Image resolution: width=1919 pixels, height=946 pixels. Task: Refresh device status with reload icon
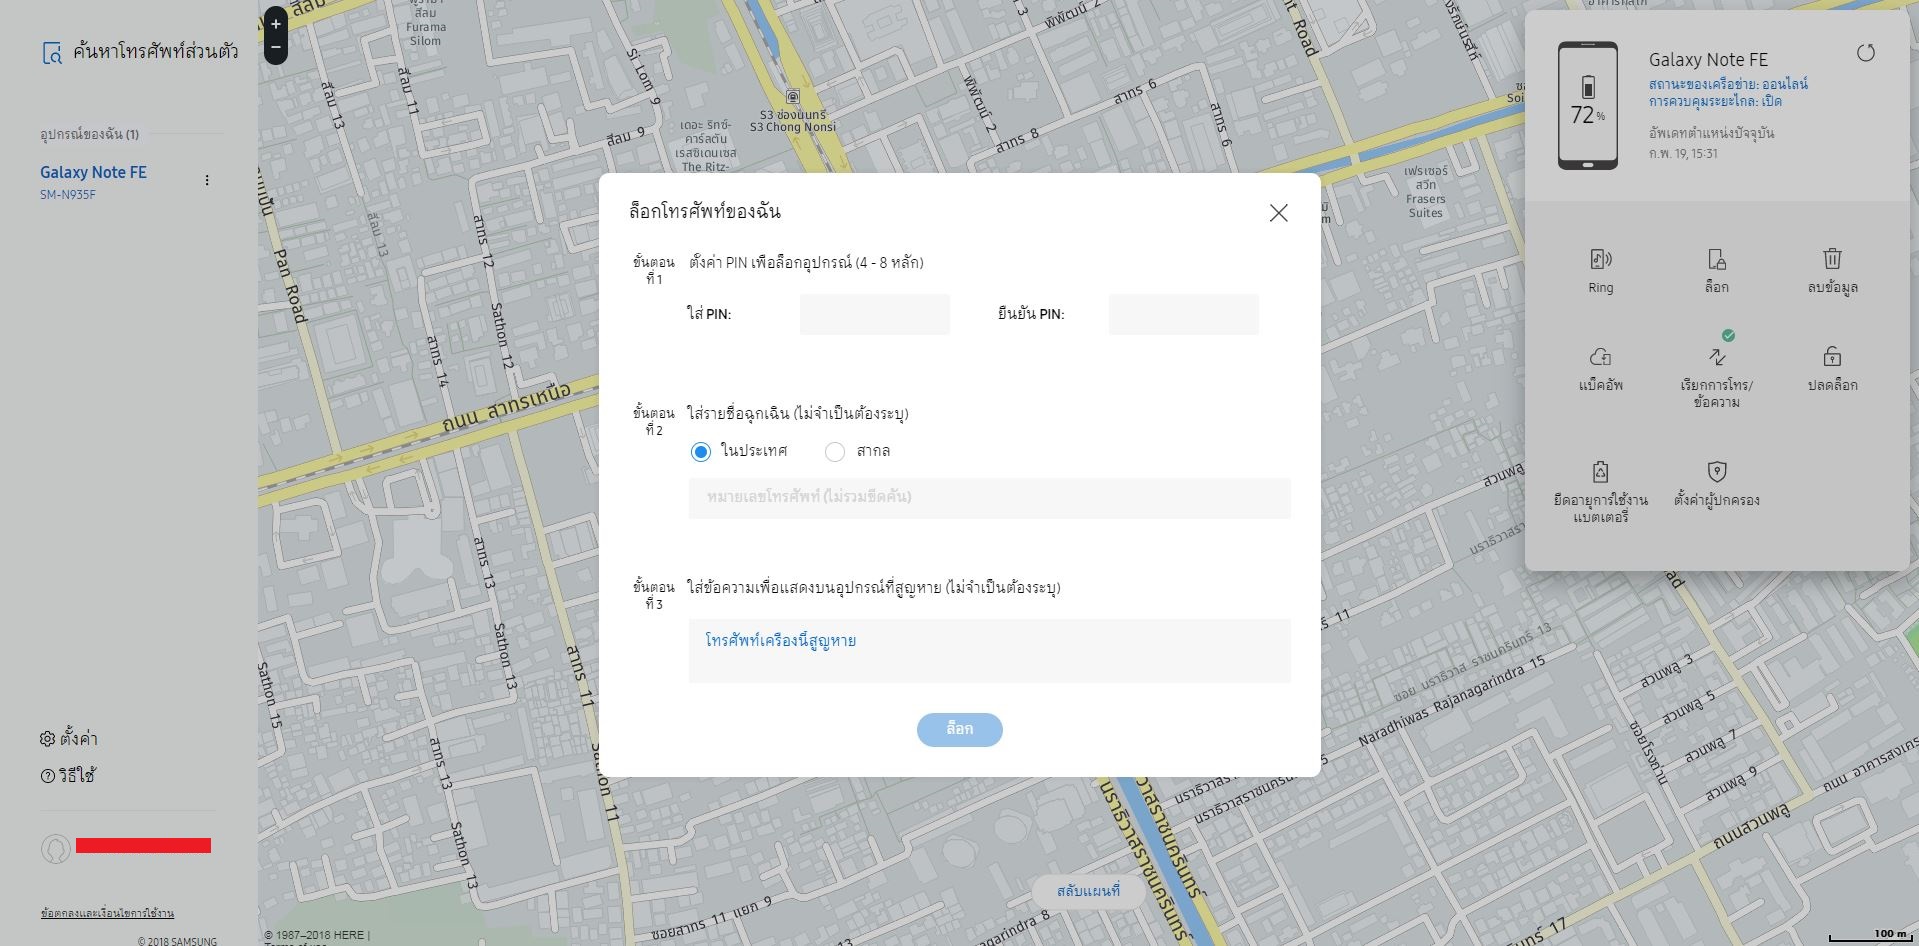click(x=1865, y=53)
